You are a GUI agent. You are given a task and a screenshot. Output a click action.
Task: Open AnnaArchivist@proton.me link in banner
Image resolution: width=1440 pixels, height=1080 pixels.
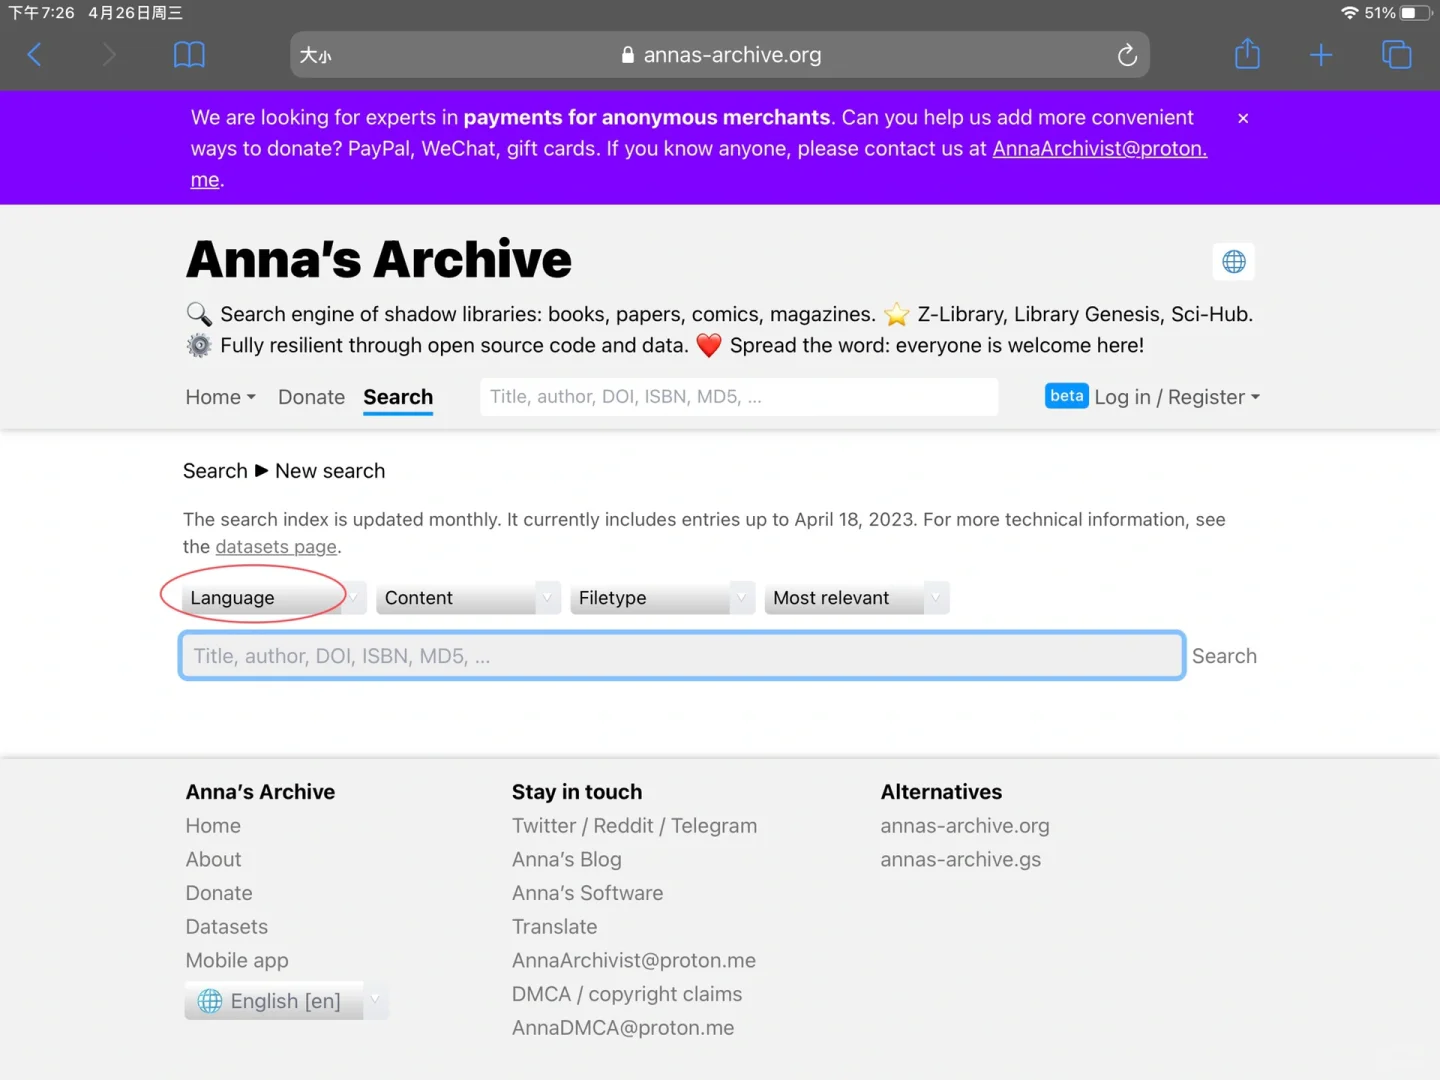pos(1100,149)
